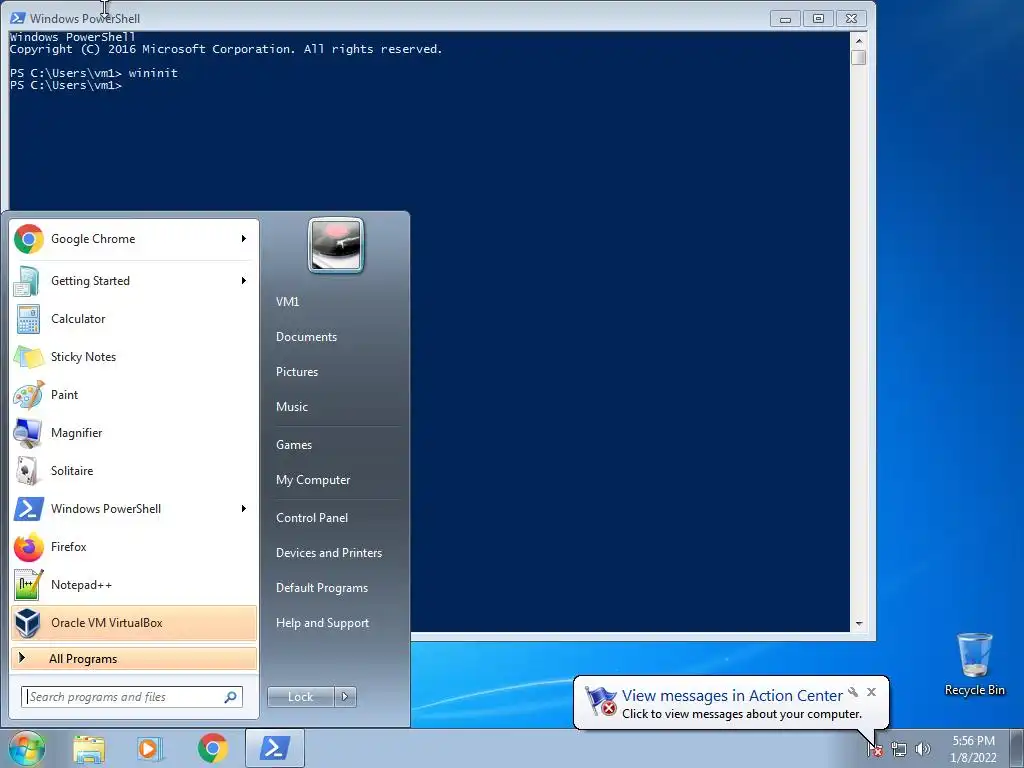The width and height of the screenshot is (1024, 768).
Task: Open Music library
Action: pyautogui.click(x=292, y=407)
